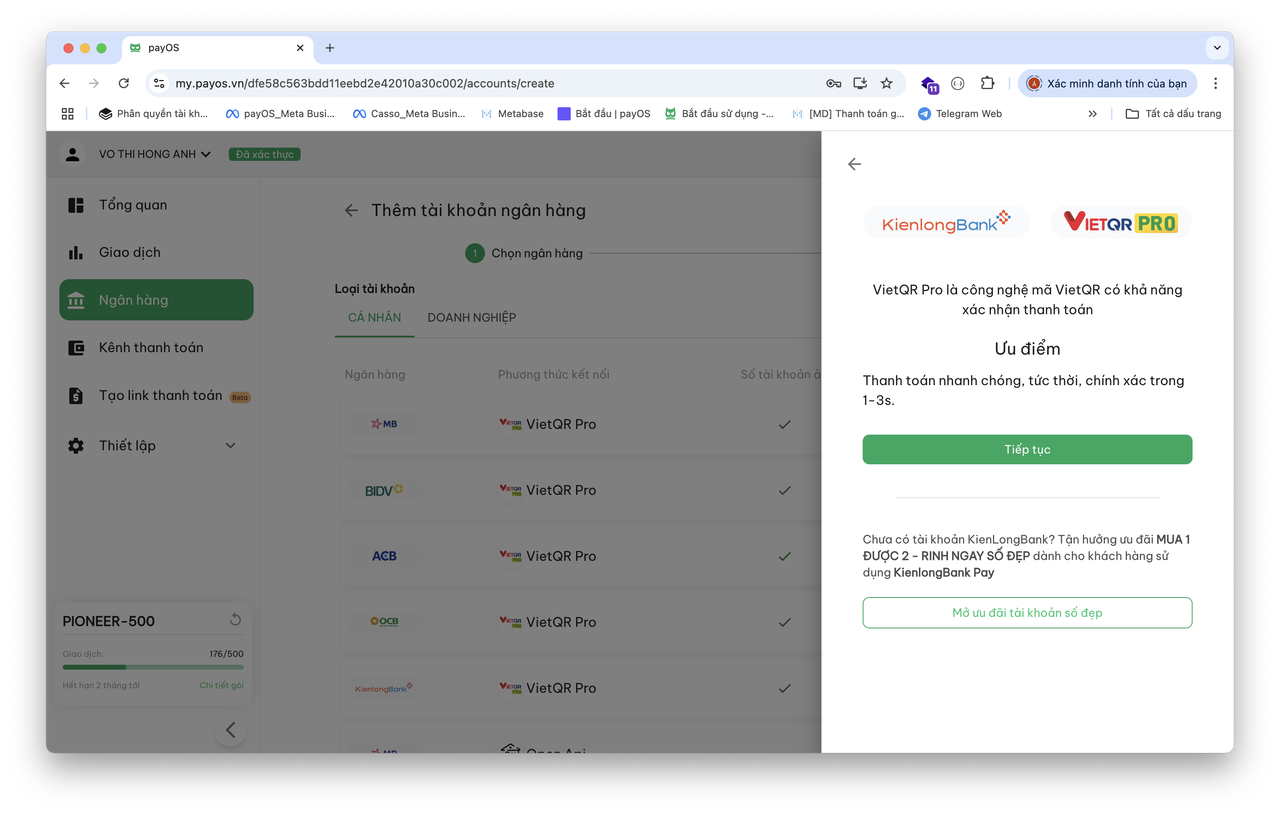Click the checkmark in the OCB row

coord(784,622)
